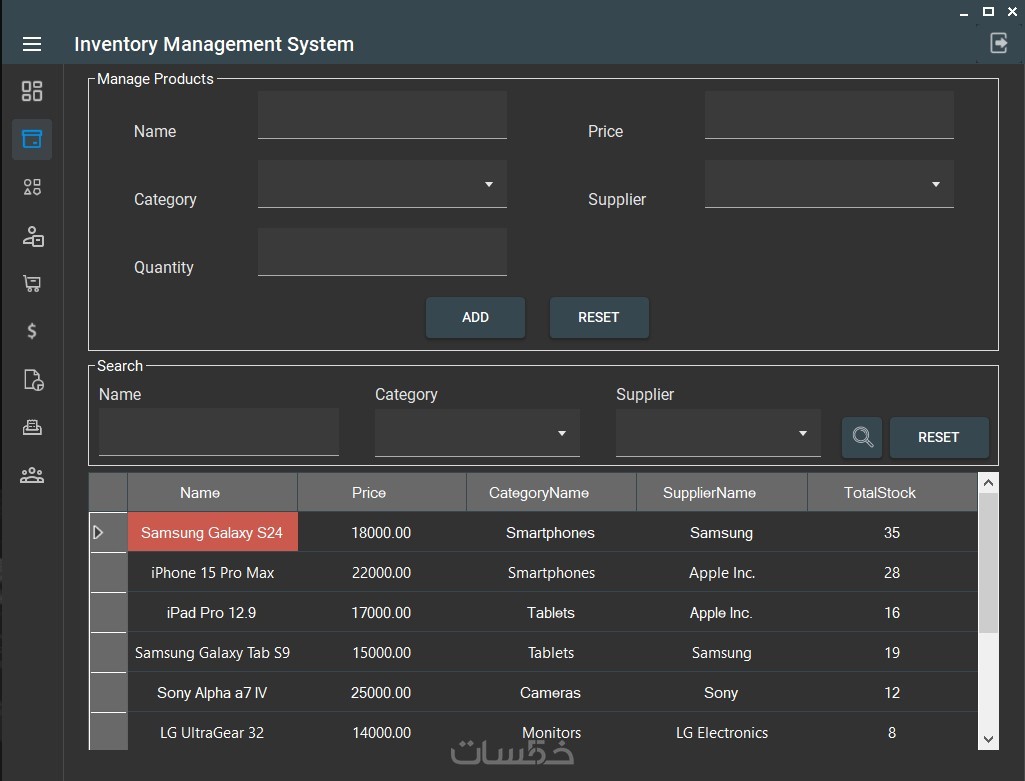Click the TotalStock value 19
Image resolution: width=1025 pixels, height=781 pixels.
[892, 652]
